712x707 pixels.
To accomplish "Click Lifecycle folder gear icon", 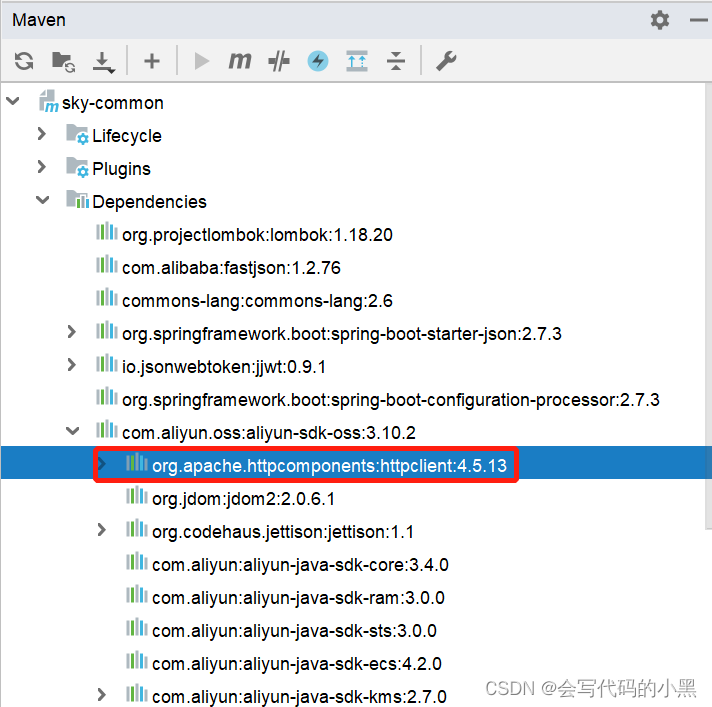I will coord(77,134).
